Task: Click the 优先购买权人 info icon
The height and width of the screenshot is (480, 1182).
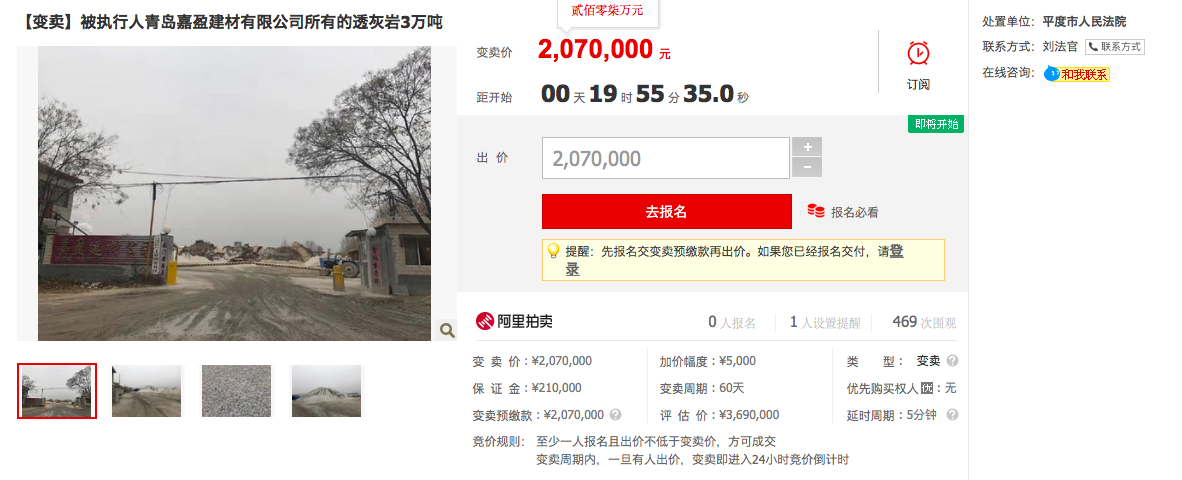Action: click(926, 388)
